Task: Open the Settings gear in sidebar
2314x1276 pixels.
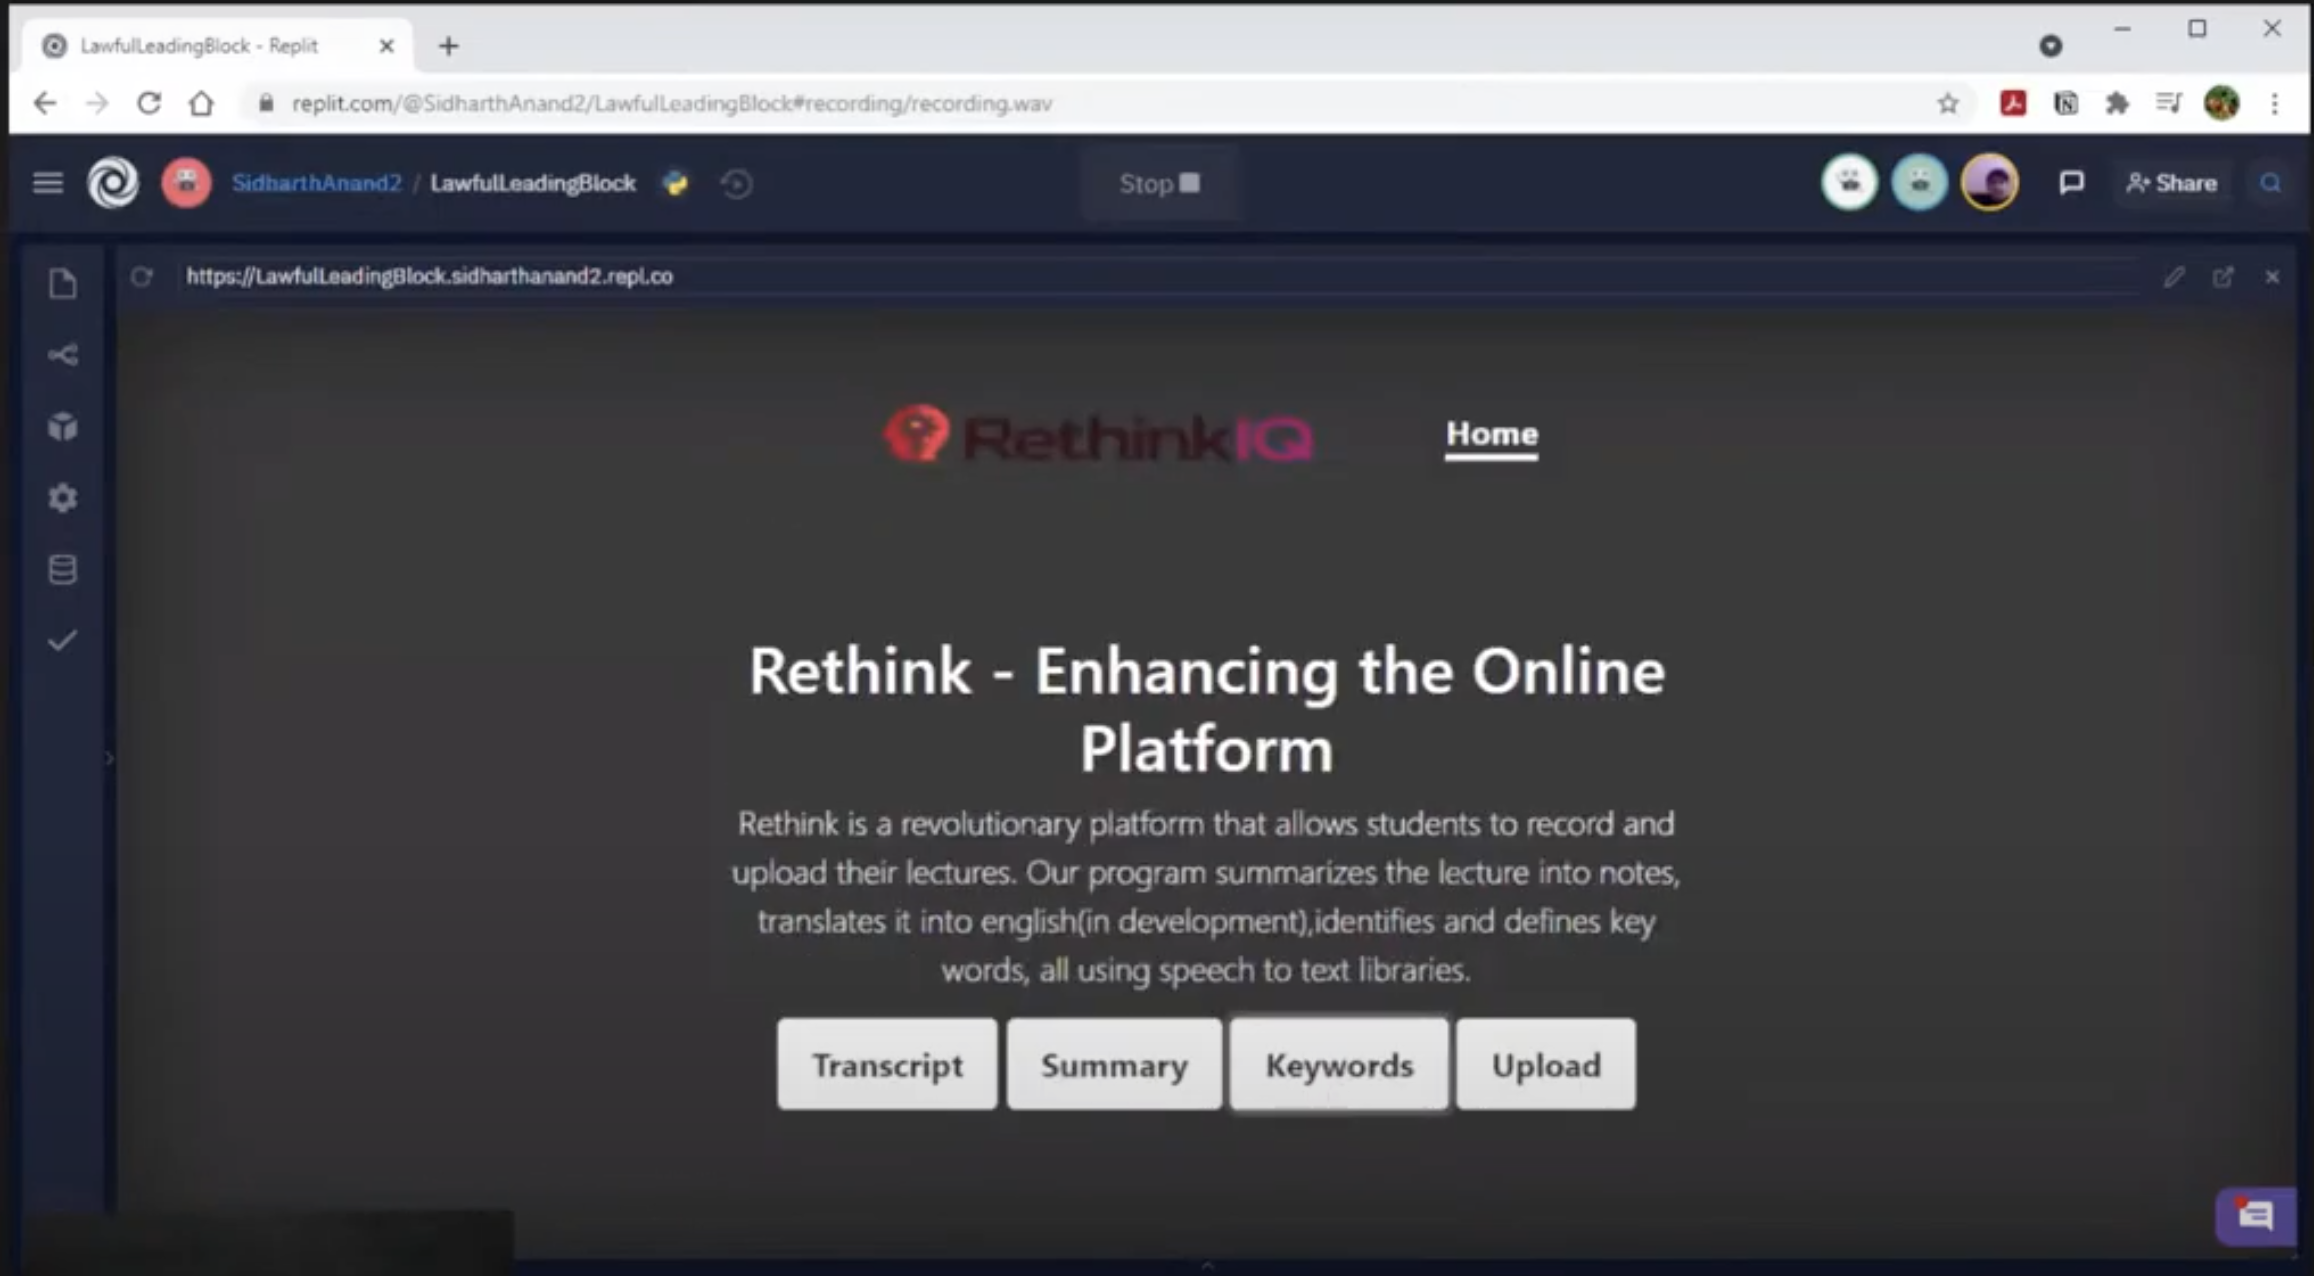Action: pyautogui.click(x=62, y=498)
